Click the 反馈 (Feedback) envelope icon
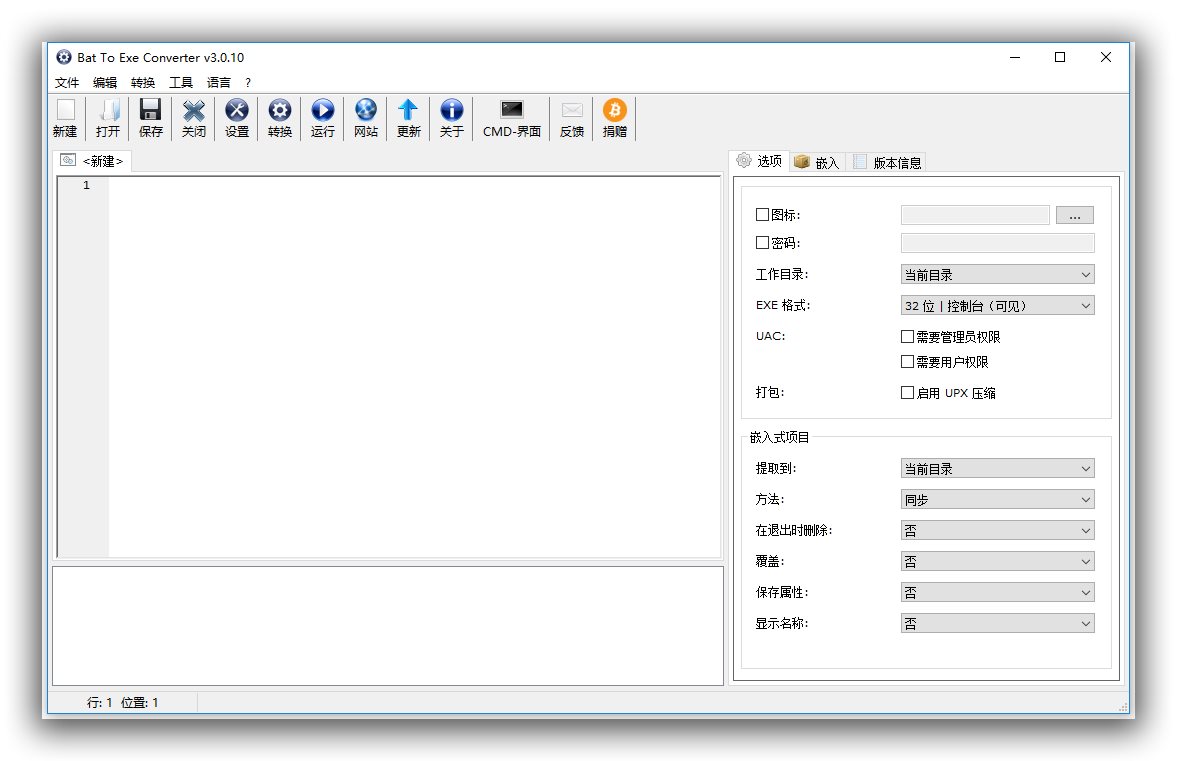The image size is (1177, 761). pyautogui.click(x=572, y=119)
